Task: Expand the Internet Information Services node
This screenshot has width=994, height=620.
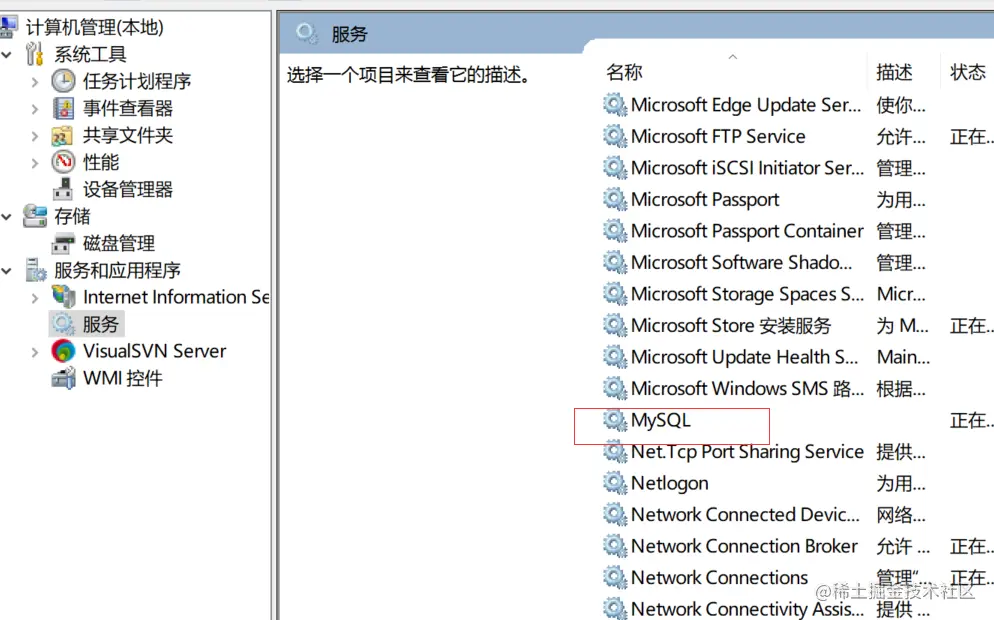Action: [x=36, y=297]
